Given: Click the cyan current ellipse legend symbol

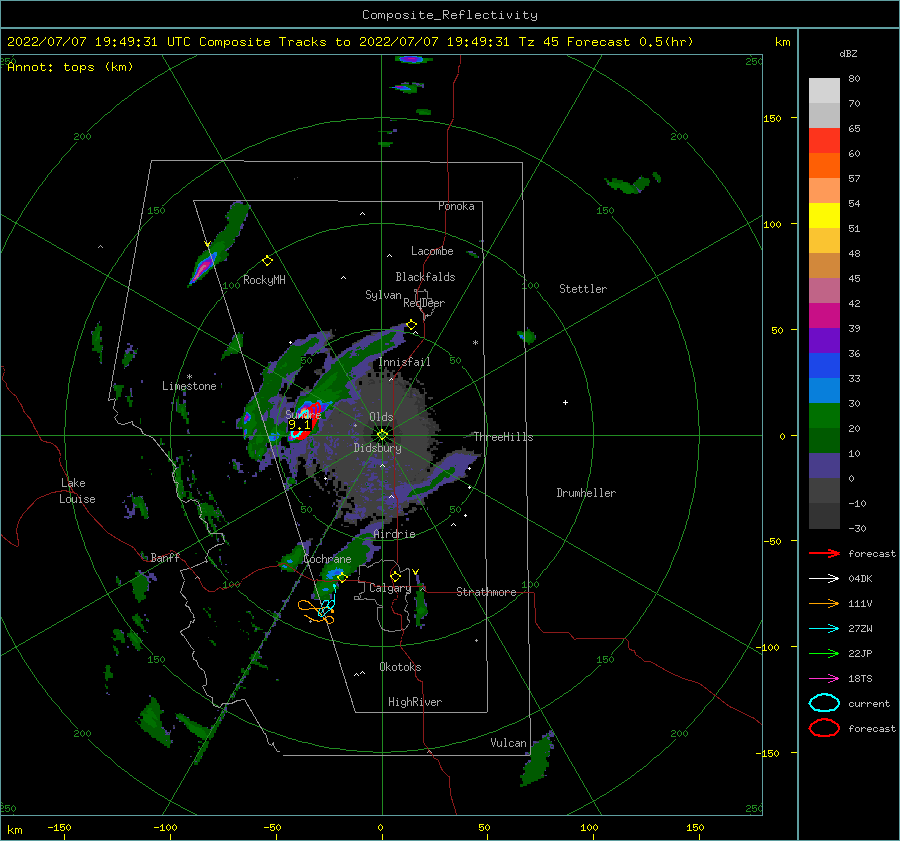Looking at the screenshot, I should tap(824, 703).
